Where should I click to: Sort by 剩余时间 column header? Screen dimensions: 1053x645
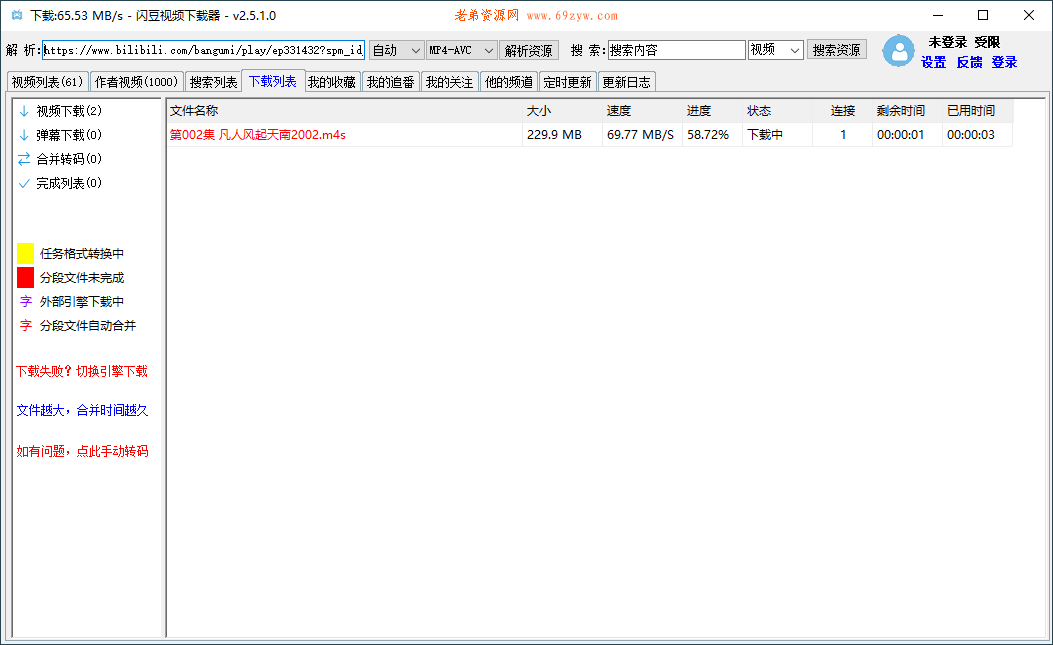[x=907, y=111]
